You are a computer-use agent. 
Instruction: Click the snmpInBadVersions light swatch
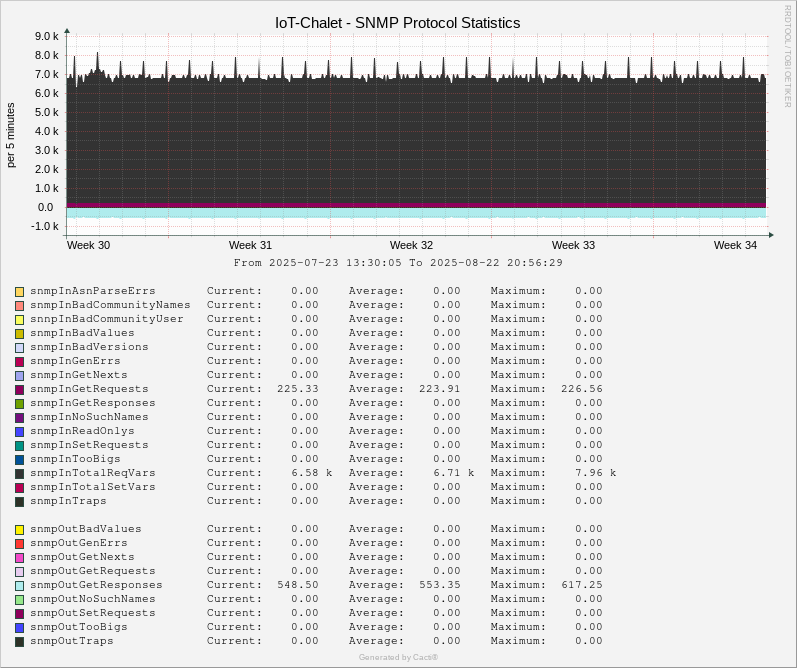[19, 348]
